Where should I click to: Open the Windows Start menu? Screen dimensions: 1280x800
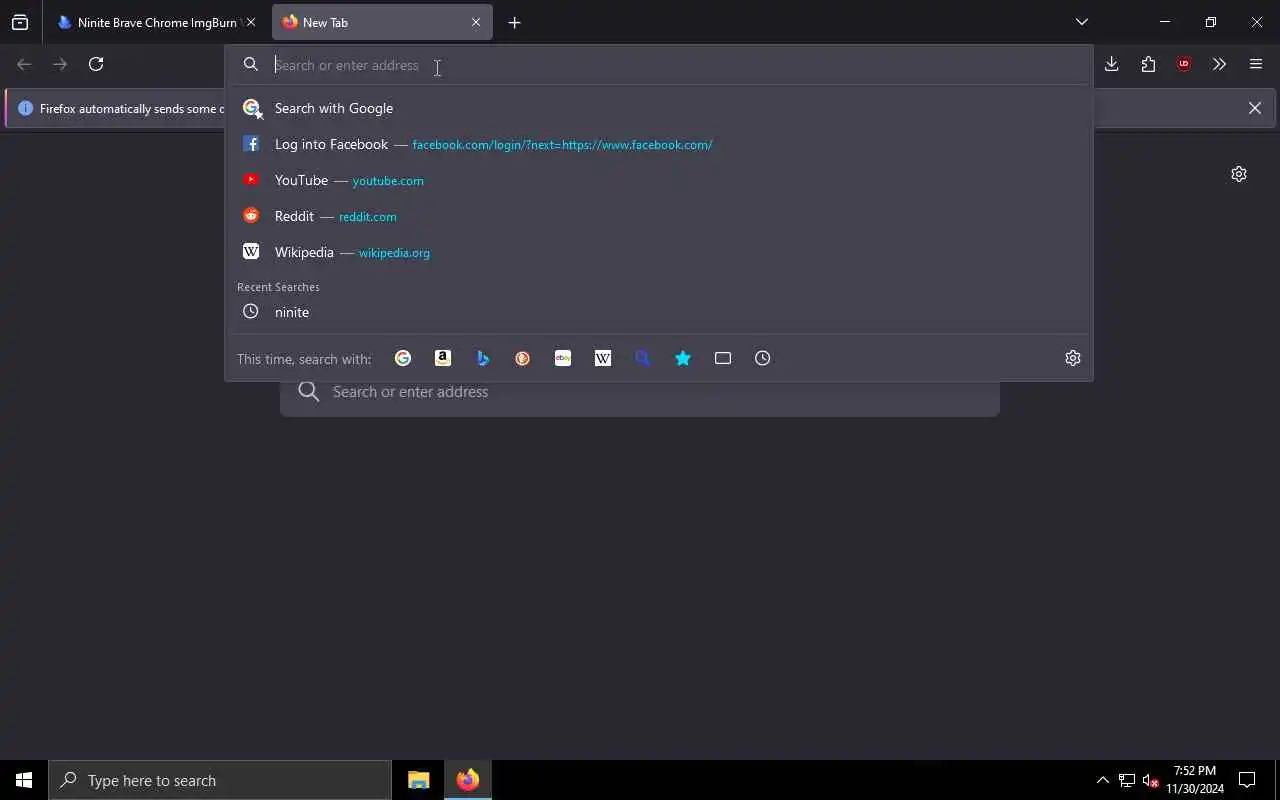coord(24,780)
